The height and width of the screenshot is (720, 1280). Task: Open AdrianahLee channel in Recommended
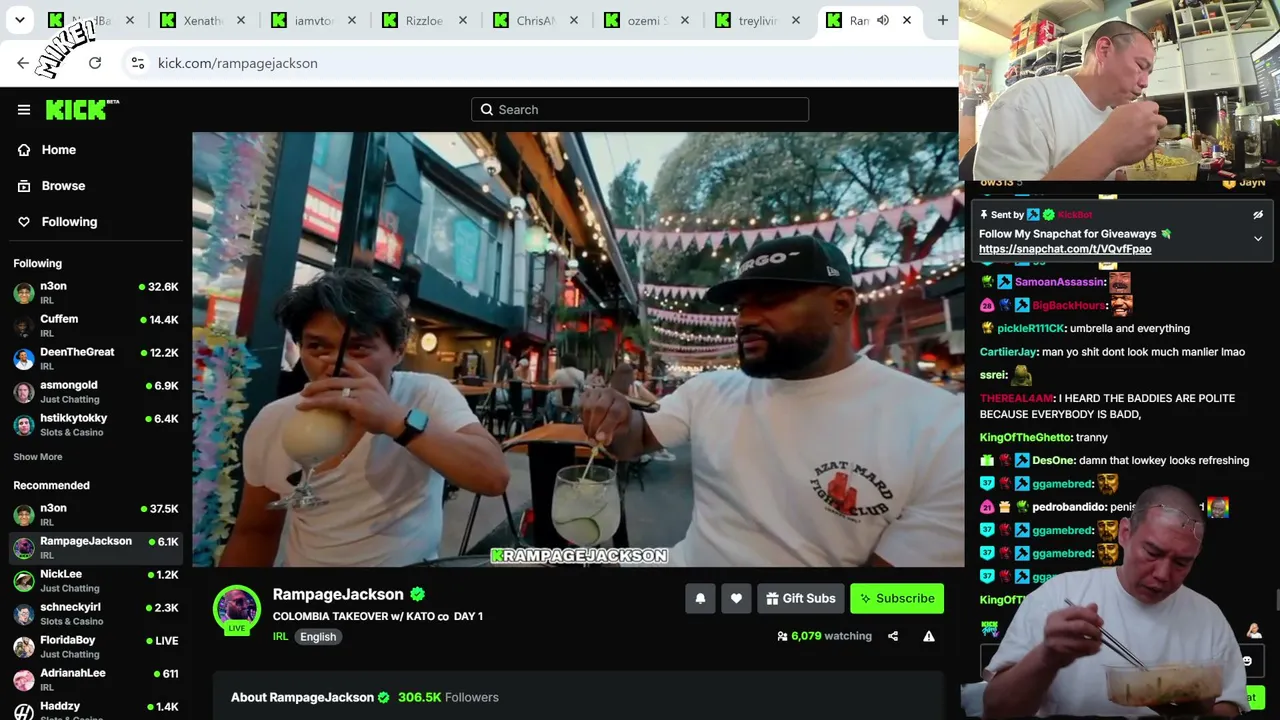(96, 680)
